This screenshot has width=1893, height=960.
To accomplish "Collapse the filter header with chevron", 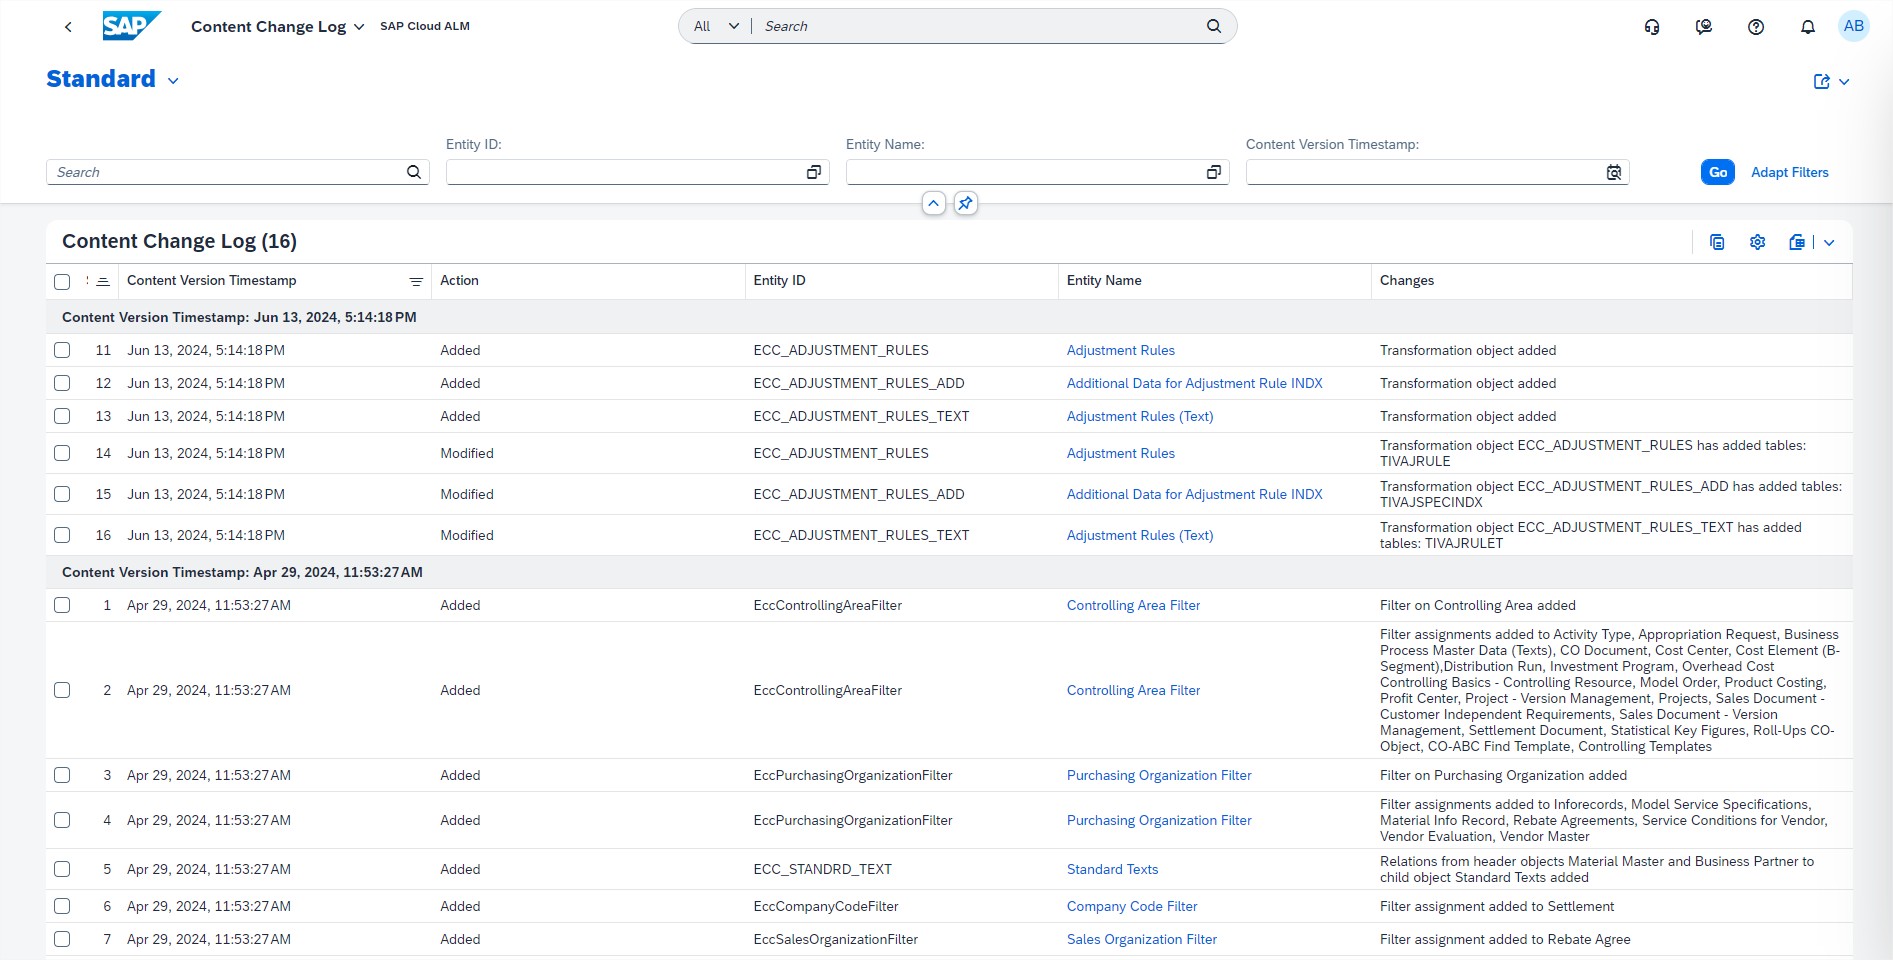I will (933, 204).
